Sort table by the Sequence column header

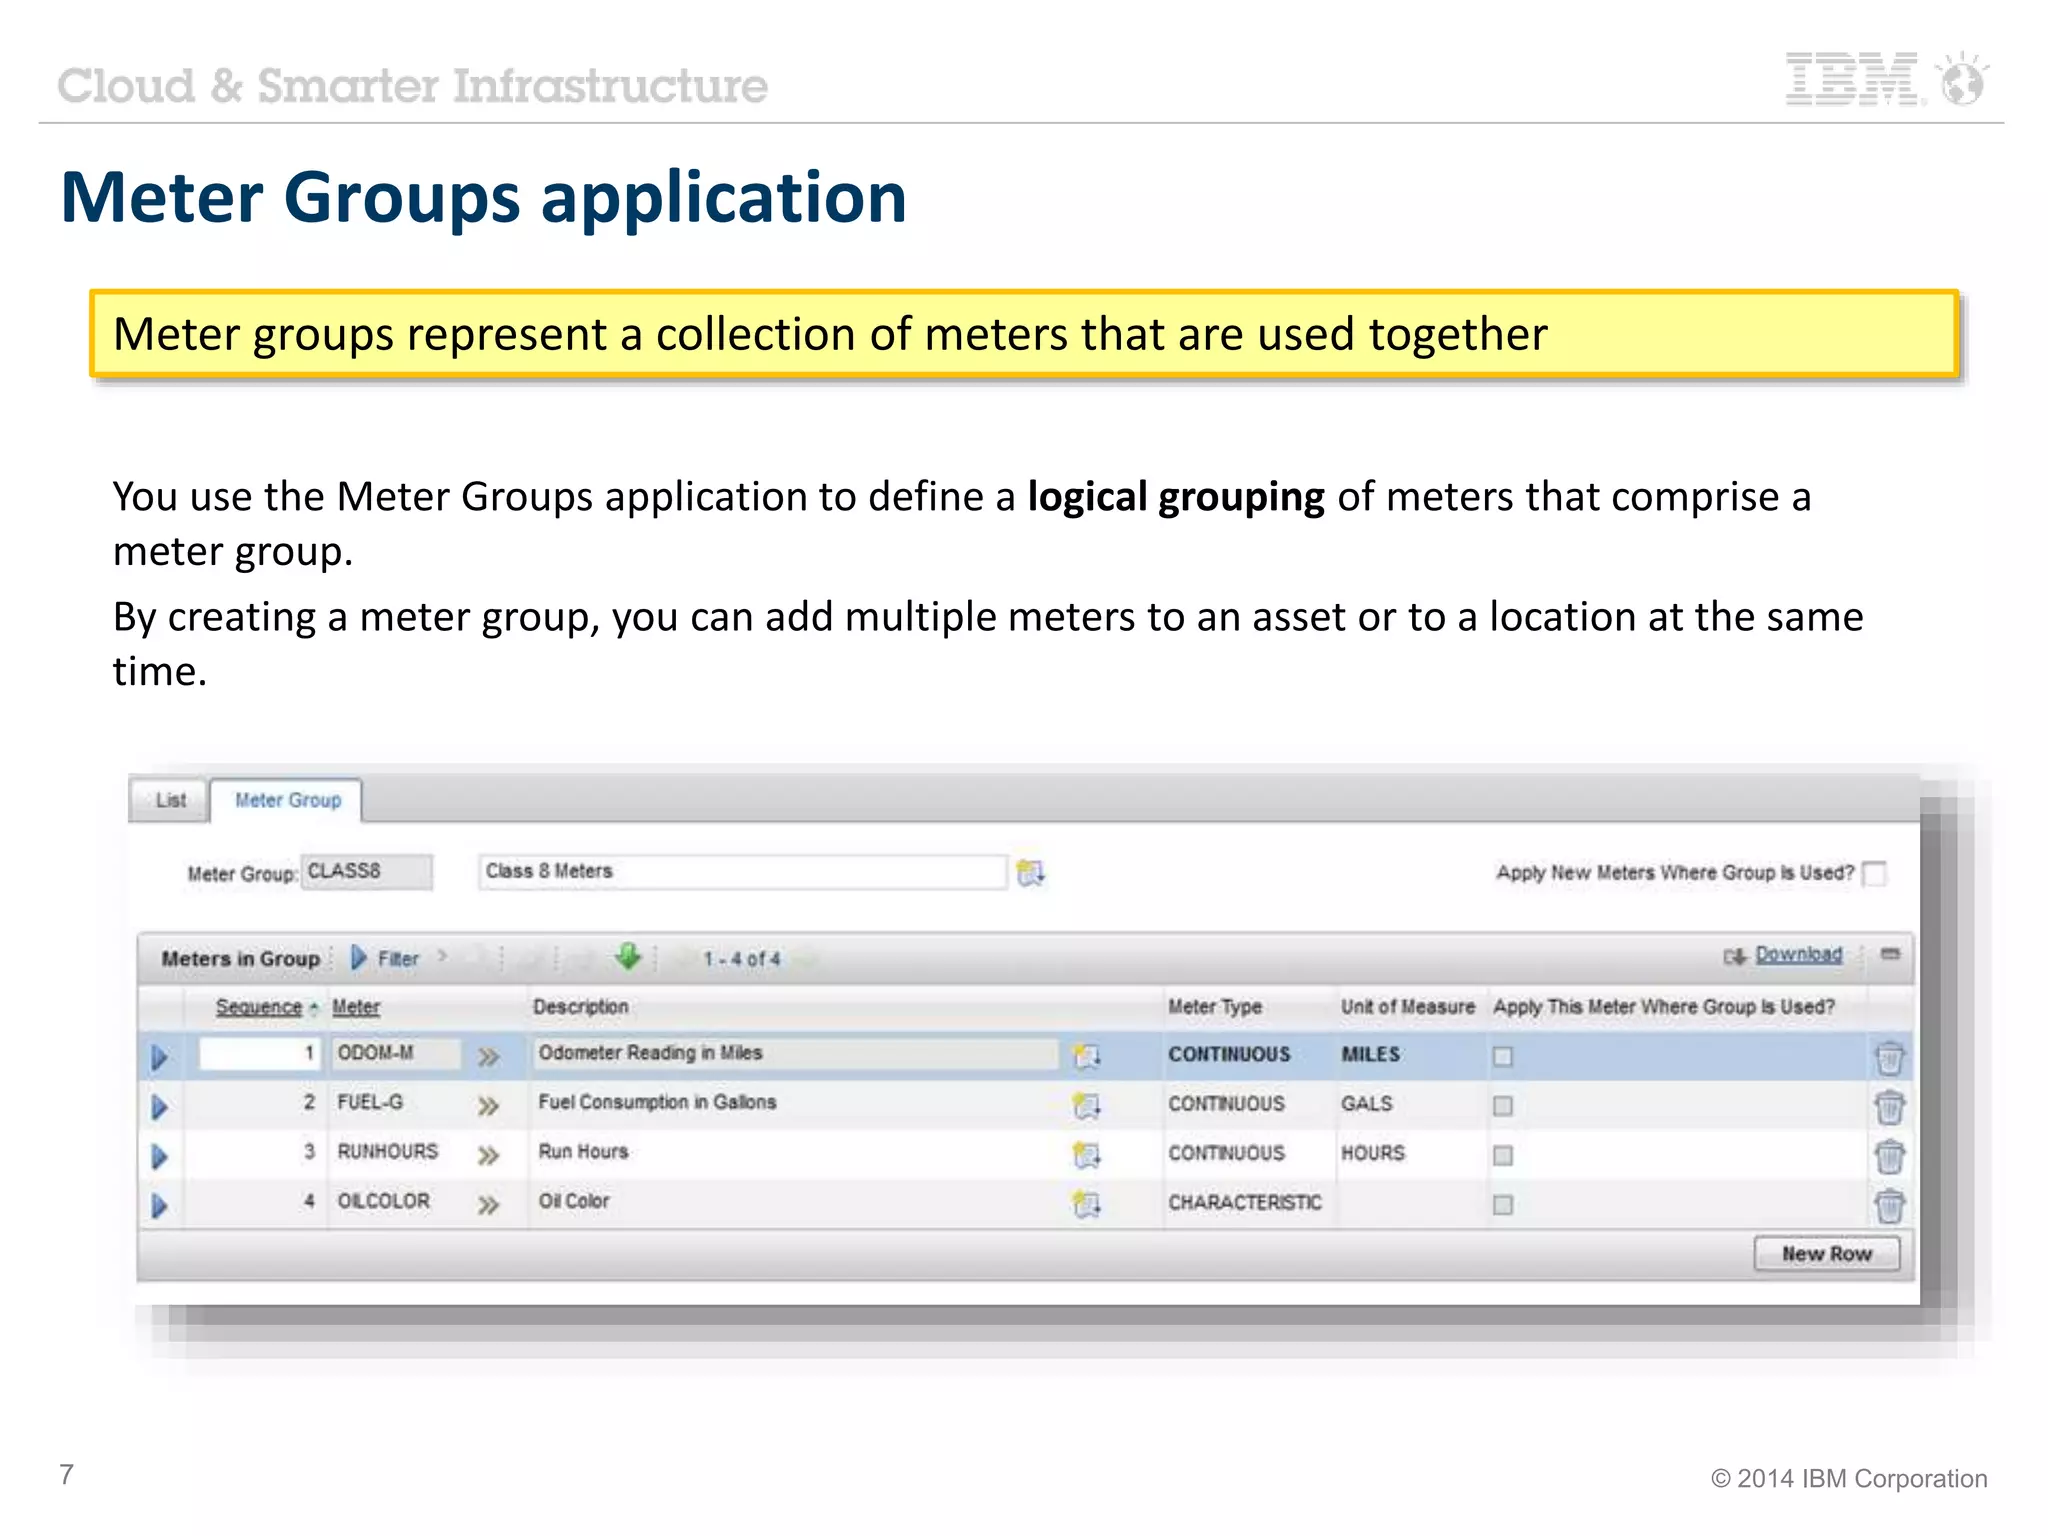(259, 1007)
